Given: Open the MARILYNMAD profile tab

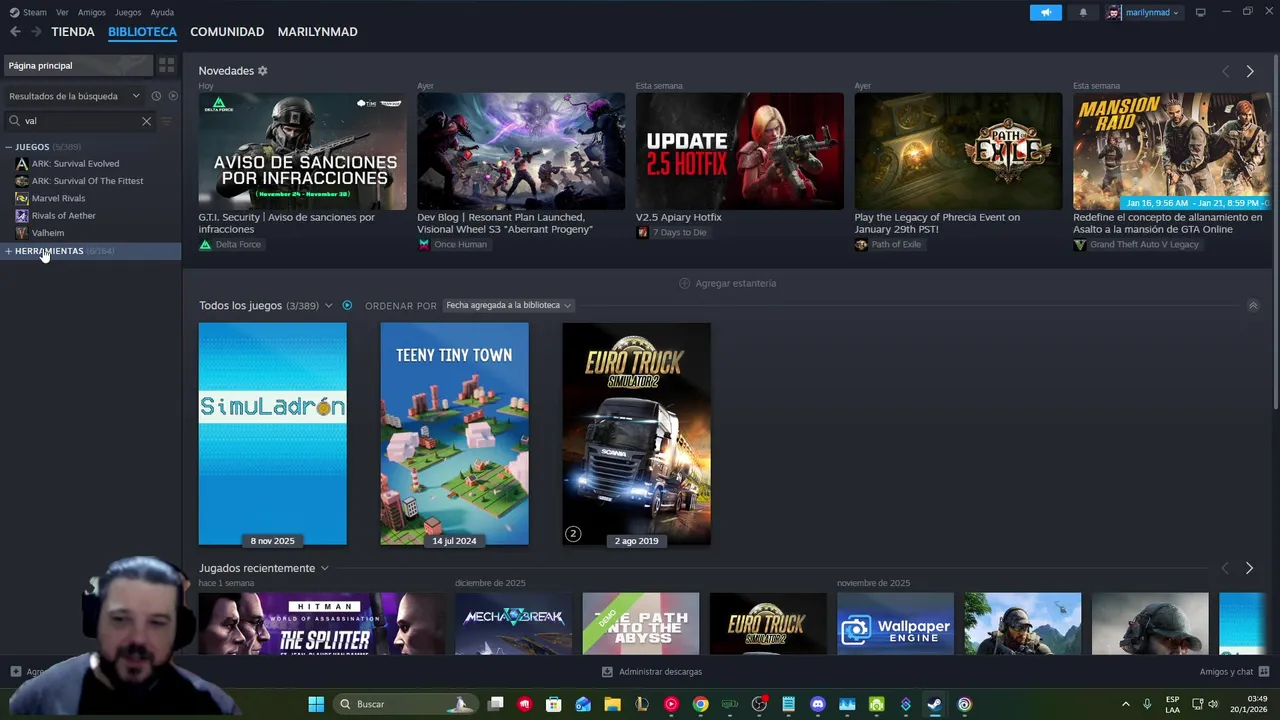Looking at the screenshot, I should tap(317, 32).
